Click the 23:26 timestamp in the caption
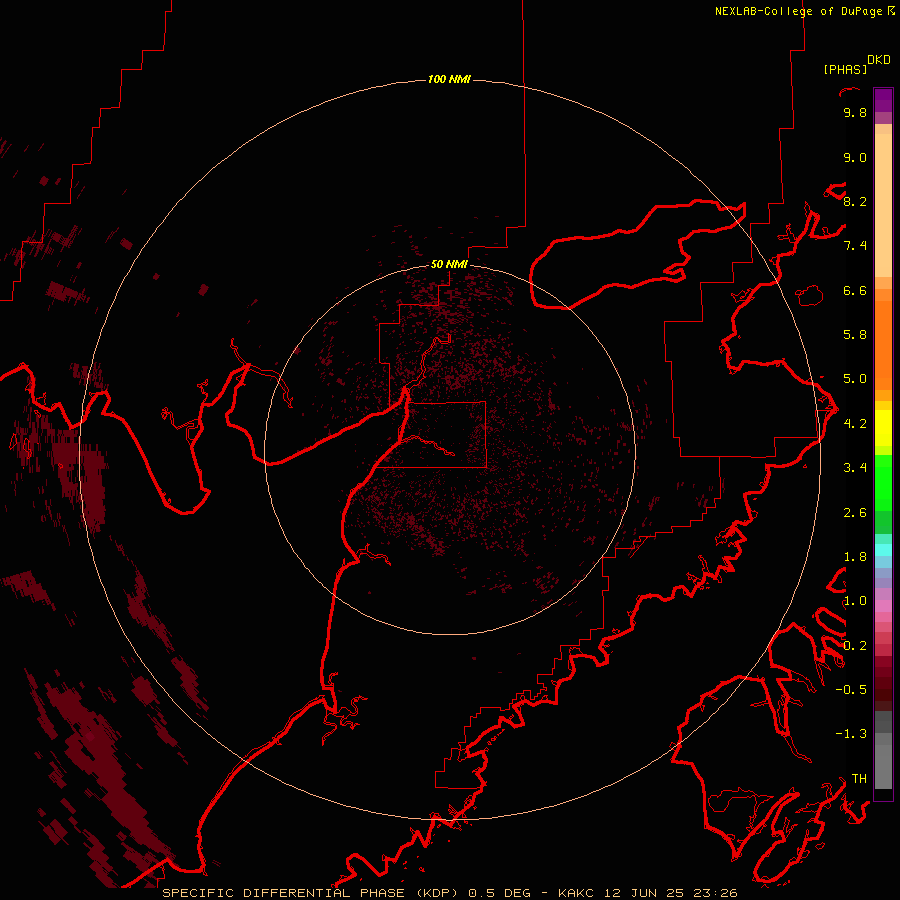900x900 pixels. 715,893
